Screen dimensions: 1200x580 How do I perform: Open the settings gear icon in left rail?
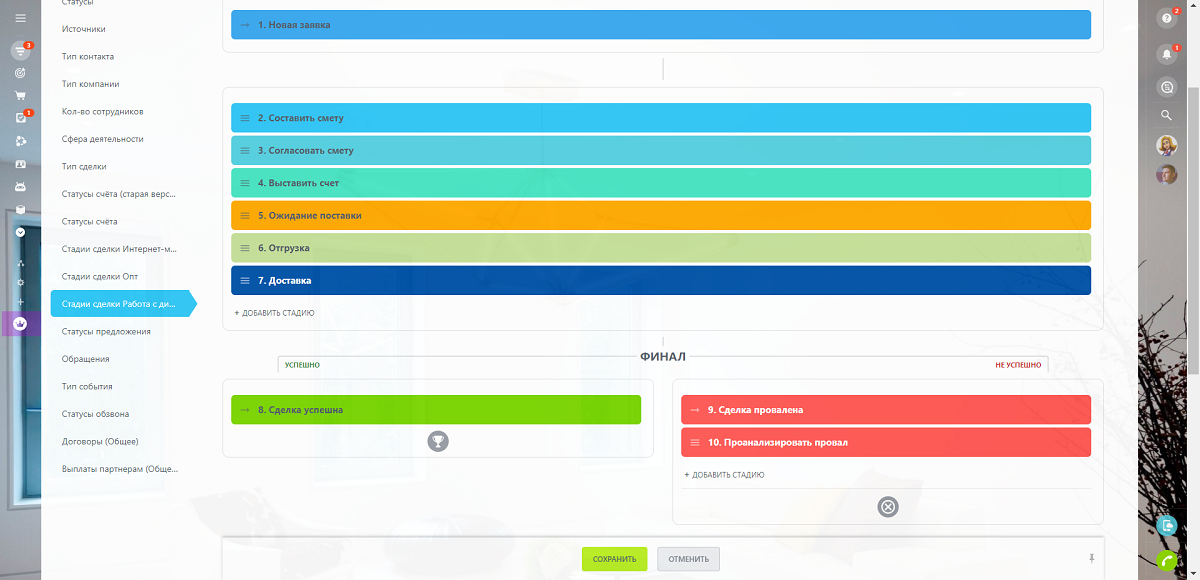tap(20, 282)
